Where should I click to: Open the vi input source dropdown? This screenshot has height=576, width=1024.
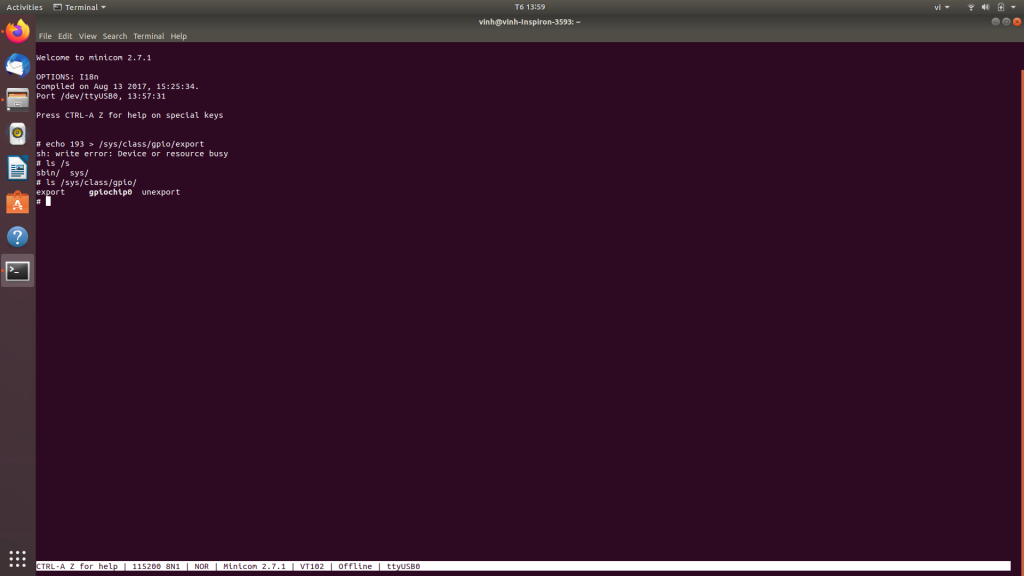click(942, 7)
